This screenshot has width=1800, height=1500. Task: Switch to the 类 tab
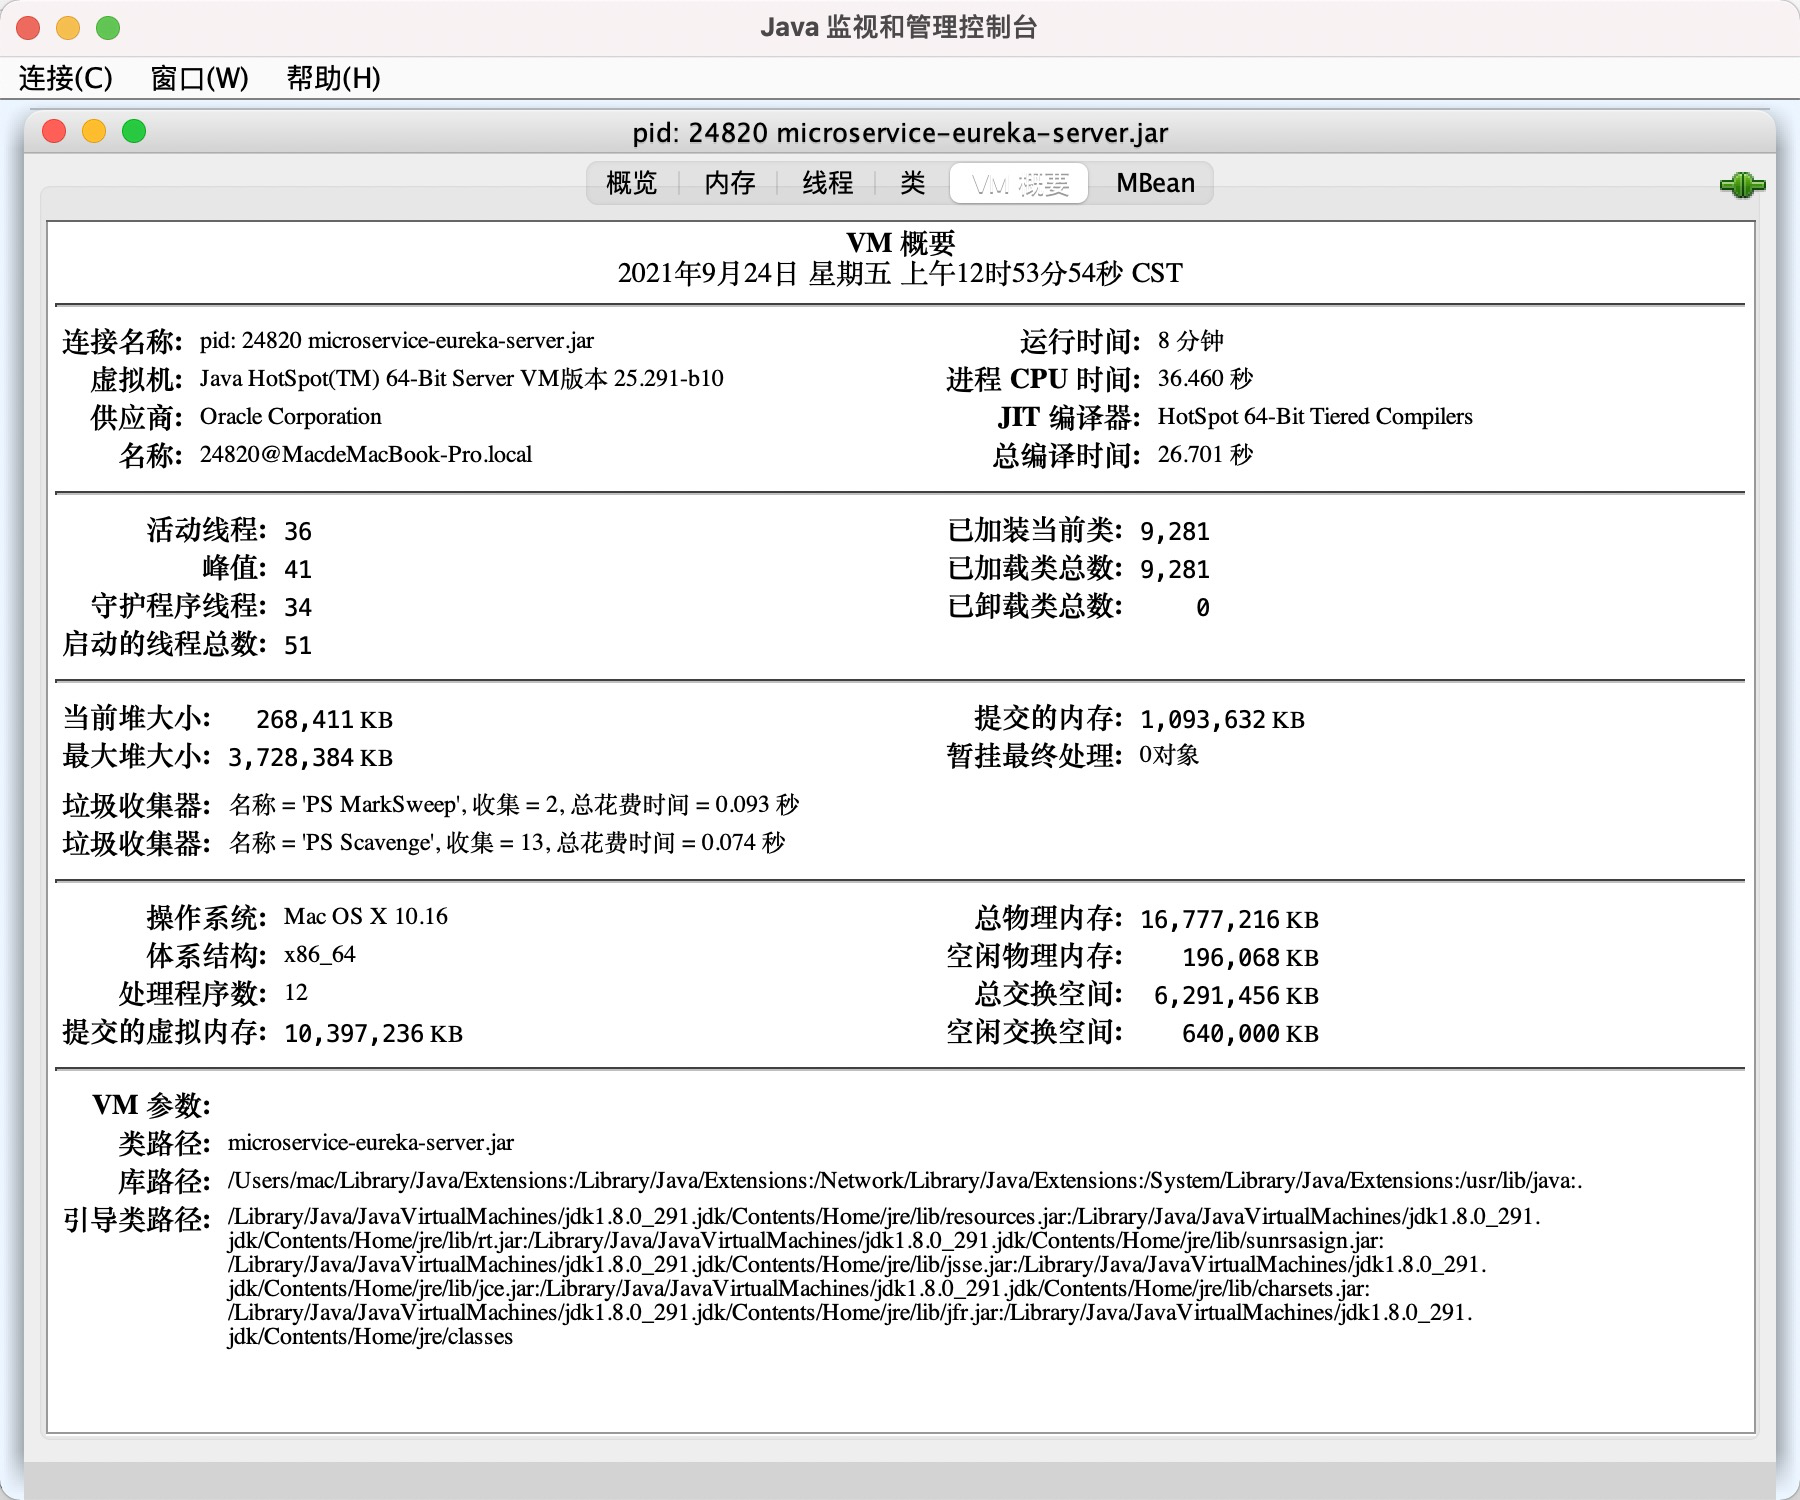click(x=912, y=183)
